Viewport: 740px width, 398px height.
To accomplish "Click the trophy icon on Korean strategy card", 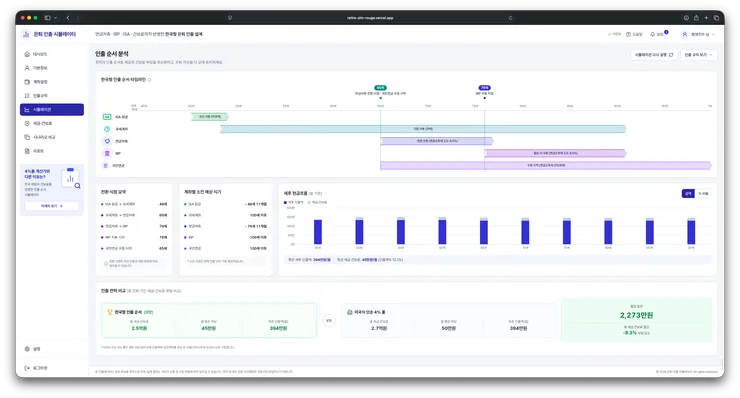I will 110,312.
